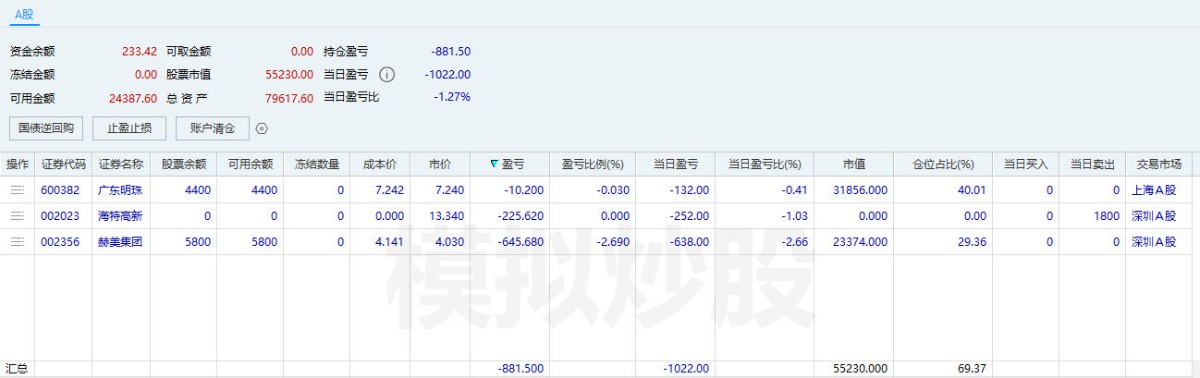
Task: Click the info icon beside 当日盈亏
Action: point(387,75)
